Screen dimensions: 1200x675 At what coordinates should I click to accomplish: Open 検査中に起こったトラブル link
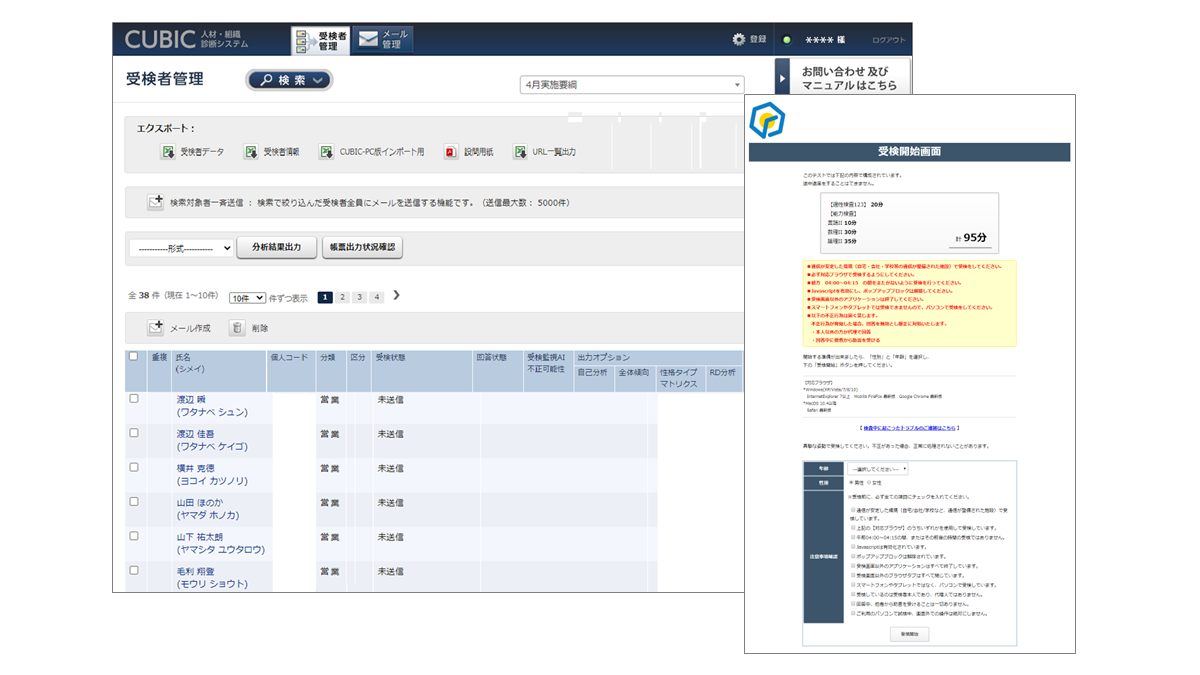pyautogui.click(x=909, y=427)
